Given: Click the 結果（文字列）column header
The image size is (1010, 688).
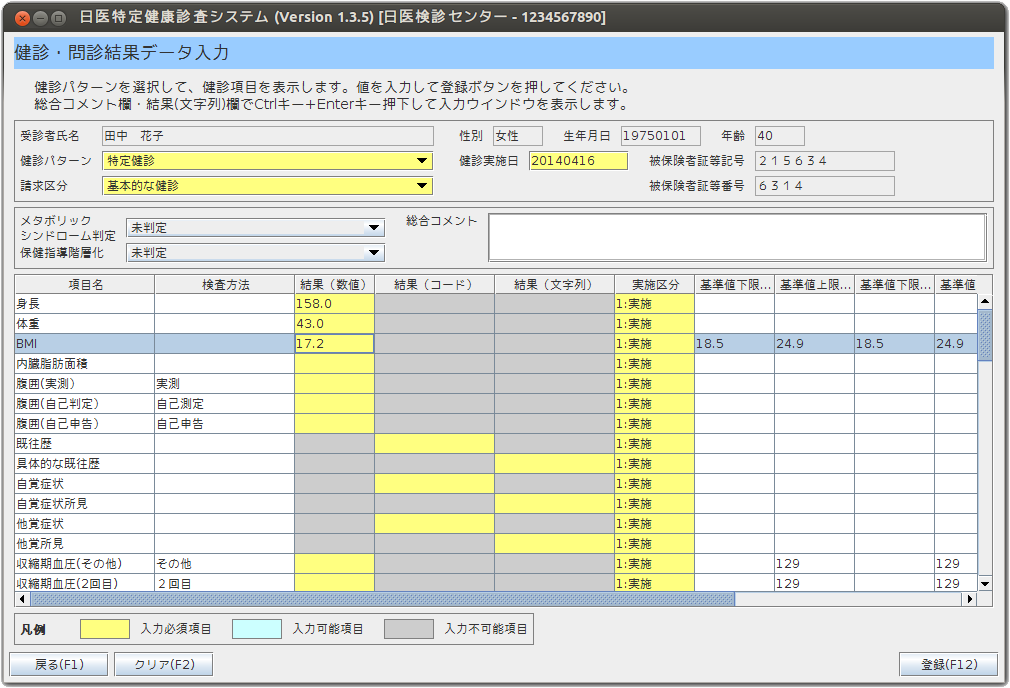Looking at the screenshot, I should [x=554, y=285].
